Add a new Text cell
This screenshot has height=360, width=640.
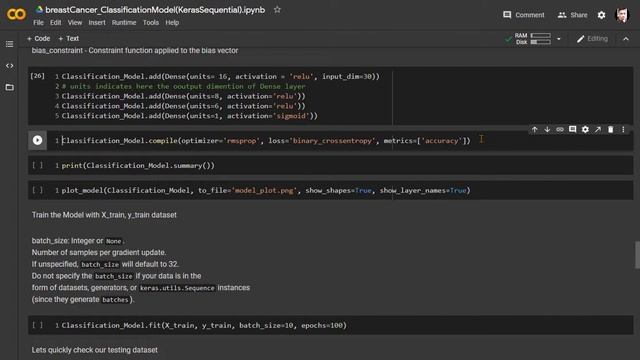pos(68,38)
